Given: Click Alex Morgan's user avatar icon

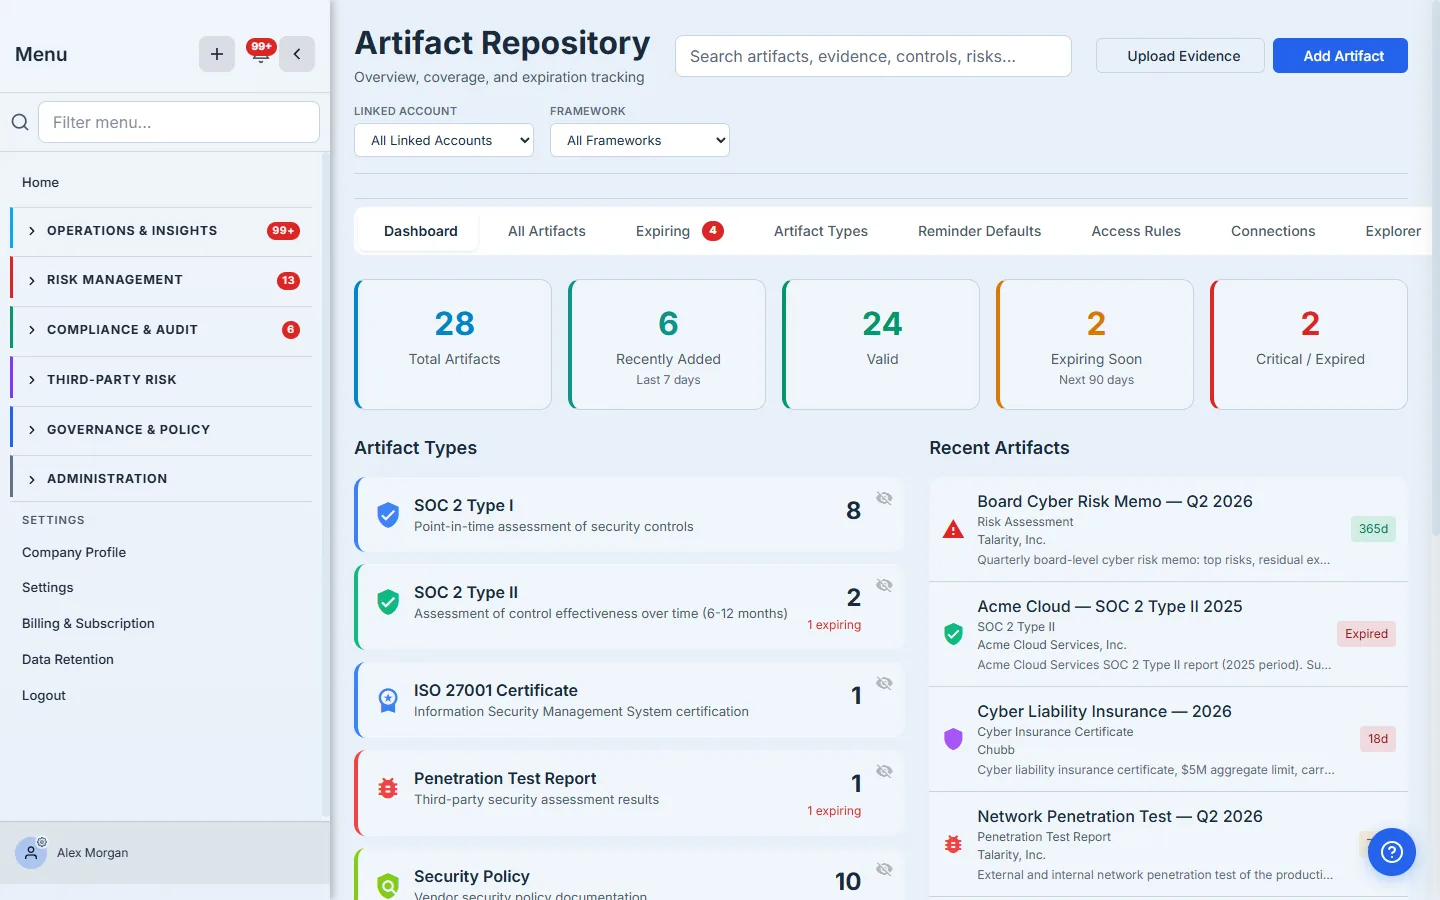Looking at the screenshot, I should pyautogui.click(x=31, y=853).
